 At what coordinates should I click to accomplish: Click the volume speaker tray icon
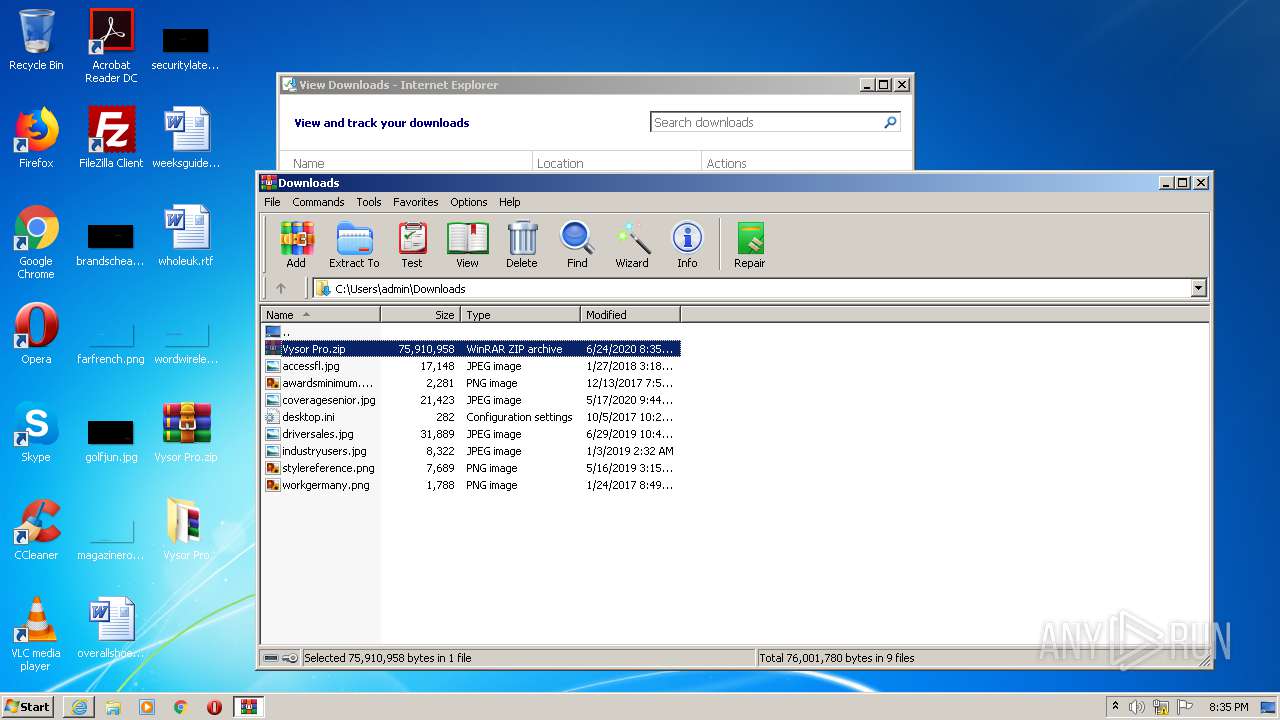(1137, 707)
